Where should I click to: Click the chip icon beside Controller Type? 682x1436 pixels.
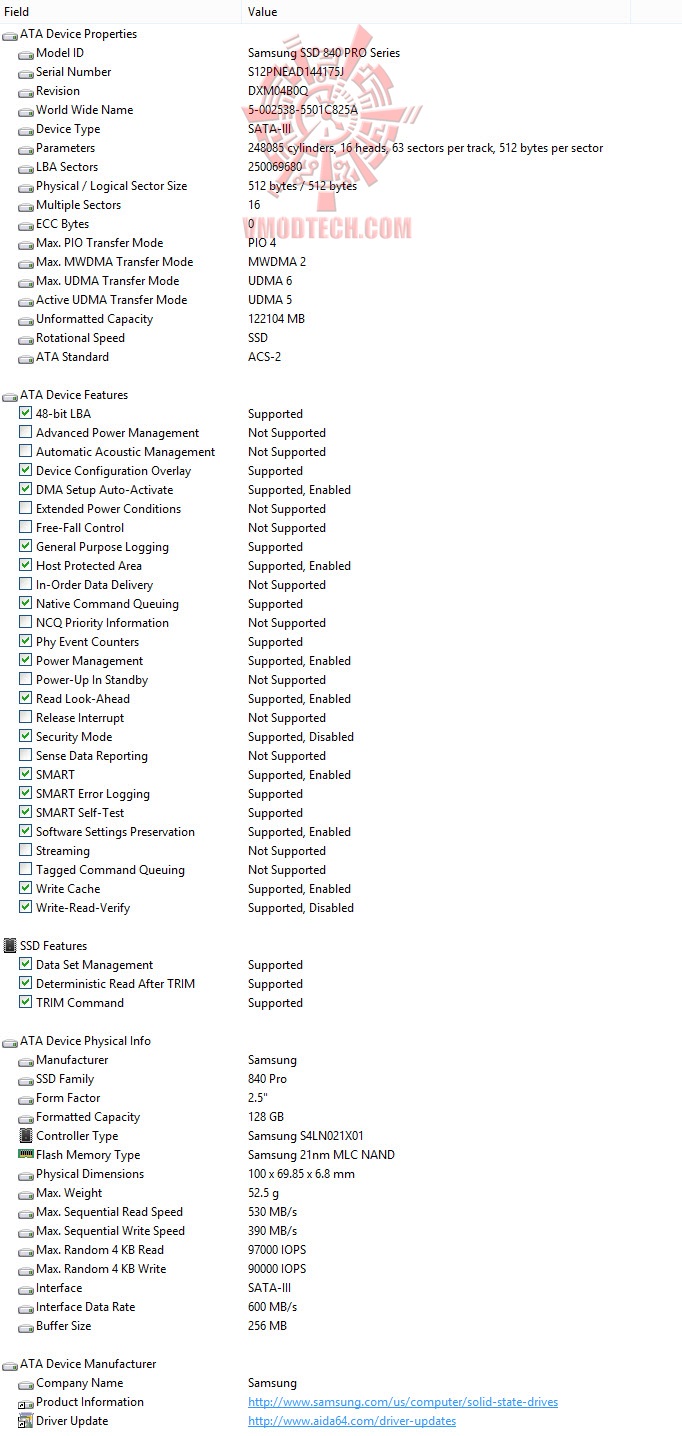tap(26, 1136)
